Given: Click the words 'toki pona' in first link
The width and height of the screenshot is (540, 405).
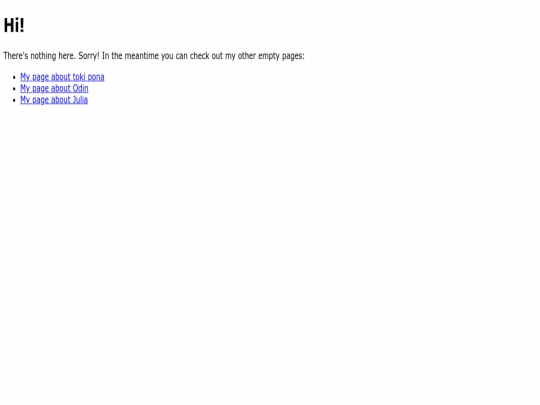Looking at the screenshot, I should click(x=89, y=77).
